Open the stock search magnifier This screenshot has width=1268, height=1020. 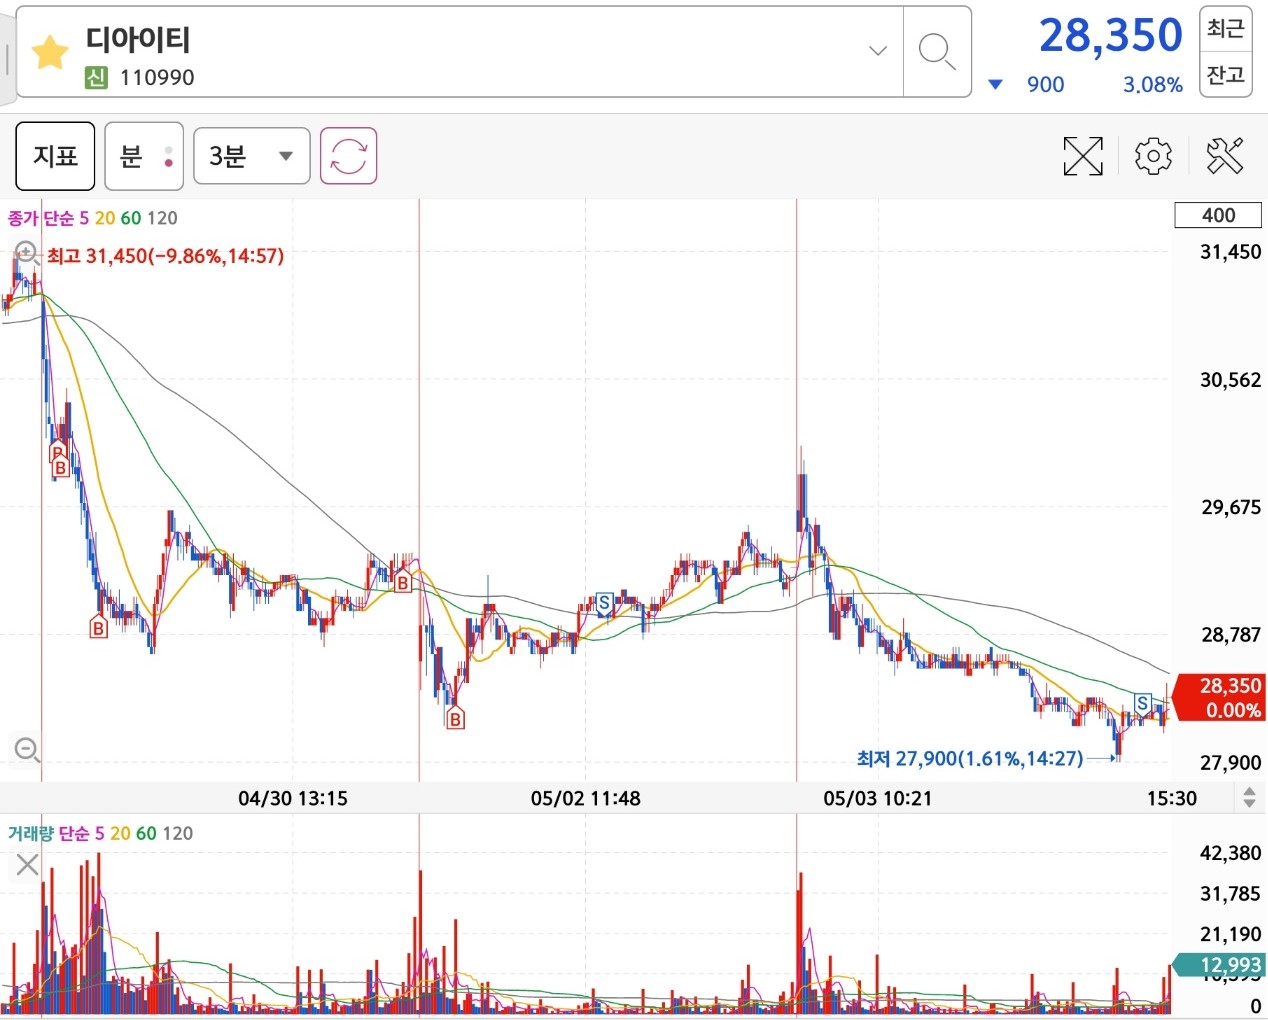[x=936, y=52]
